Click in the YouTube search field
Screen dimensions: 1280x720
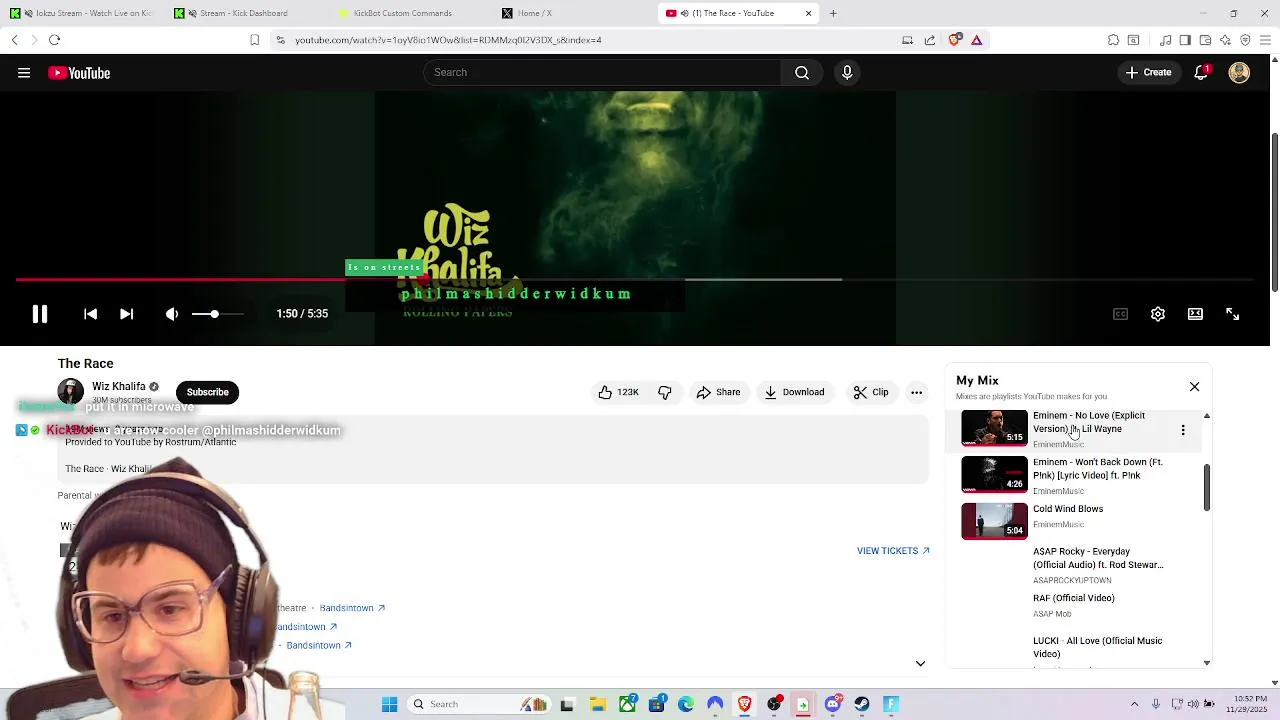[602, 73]
